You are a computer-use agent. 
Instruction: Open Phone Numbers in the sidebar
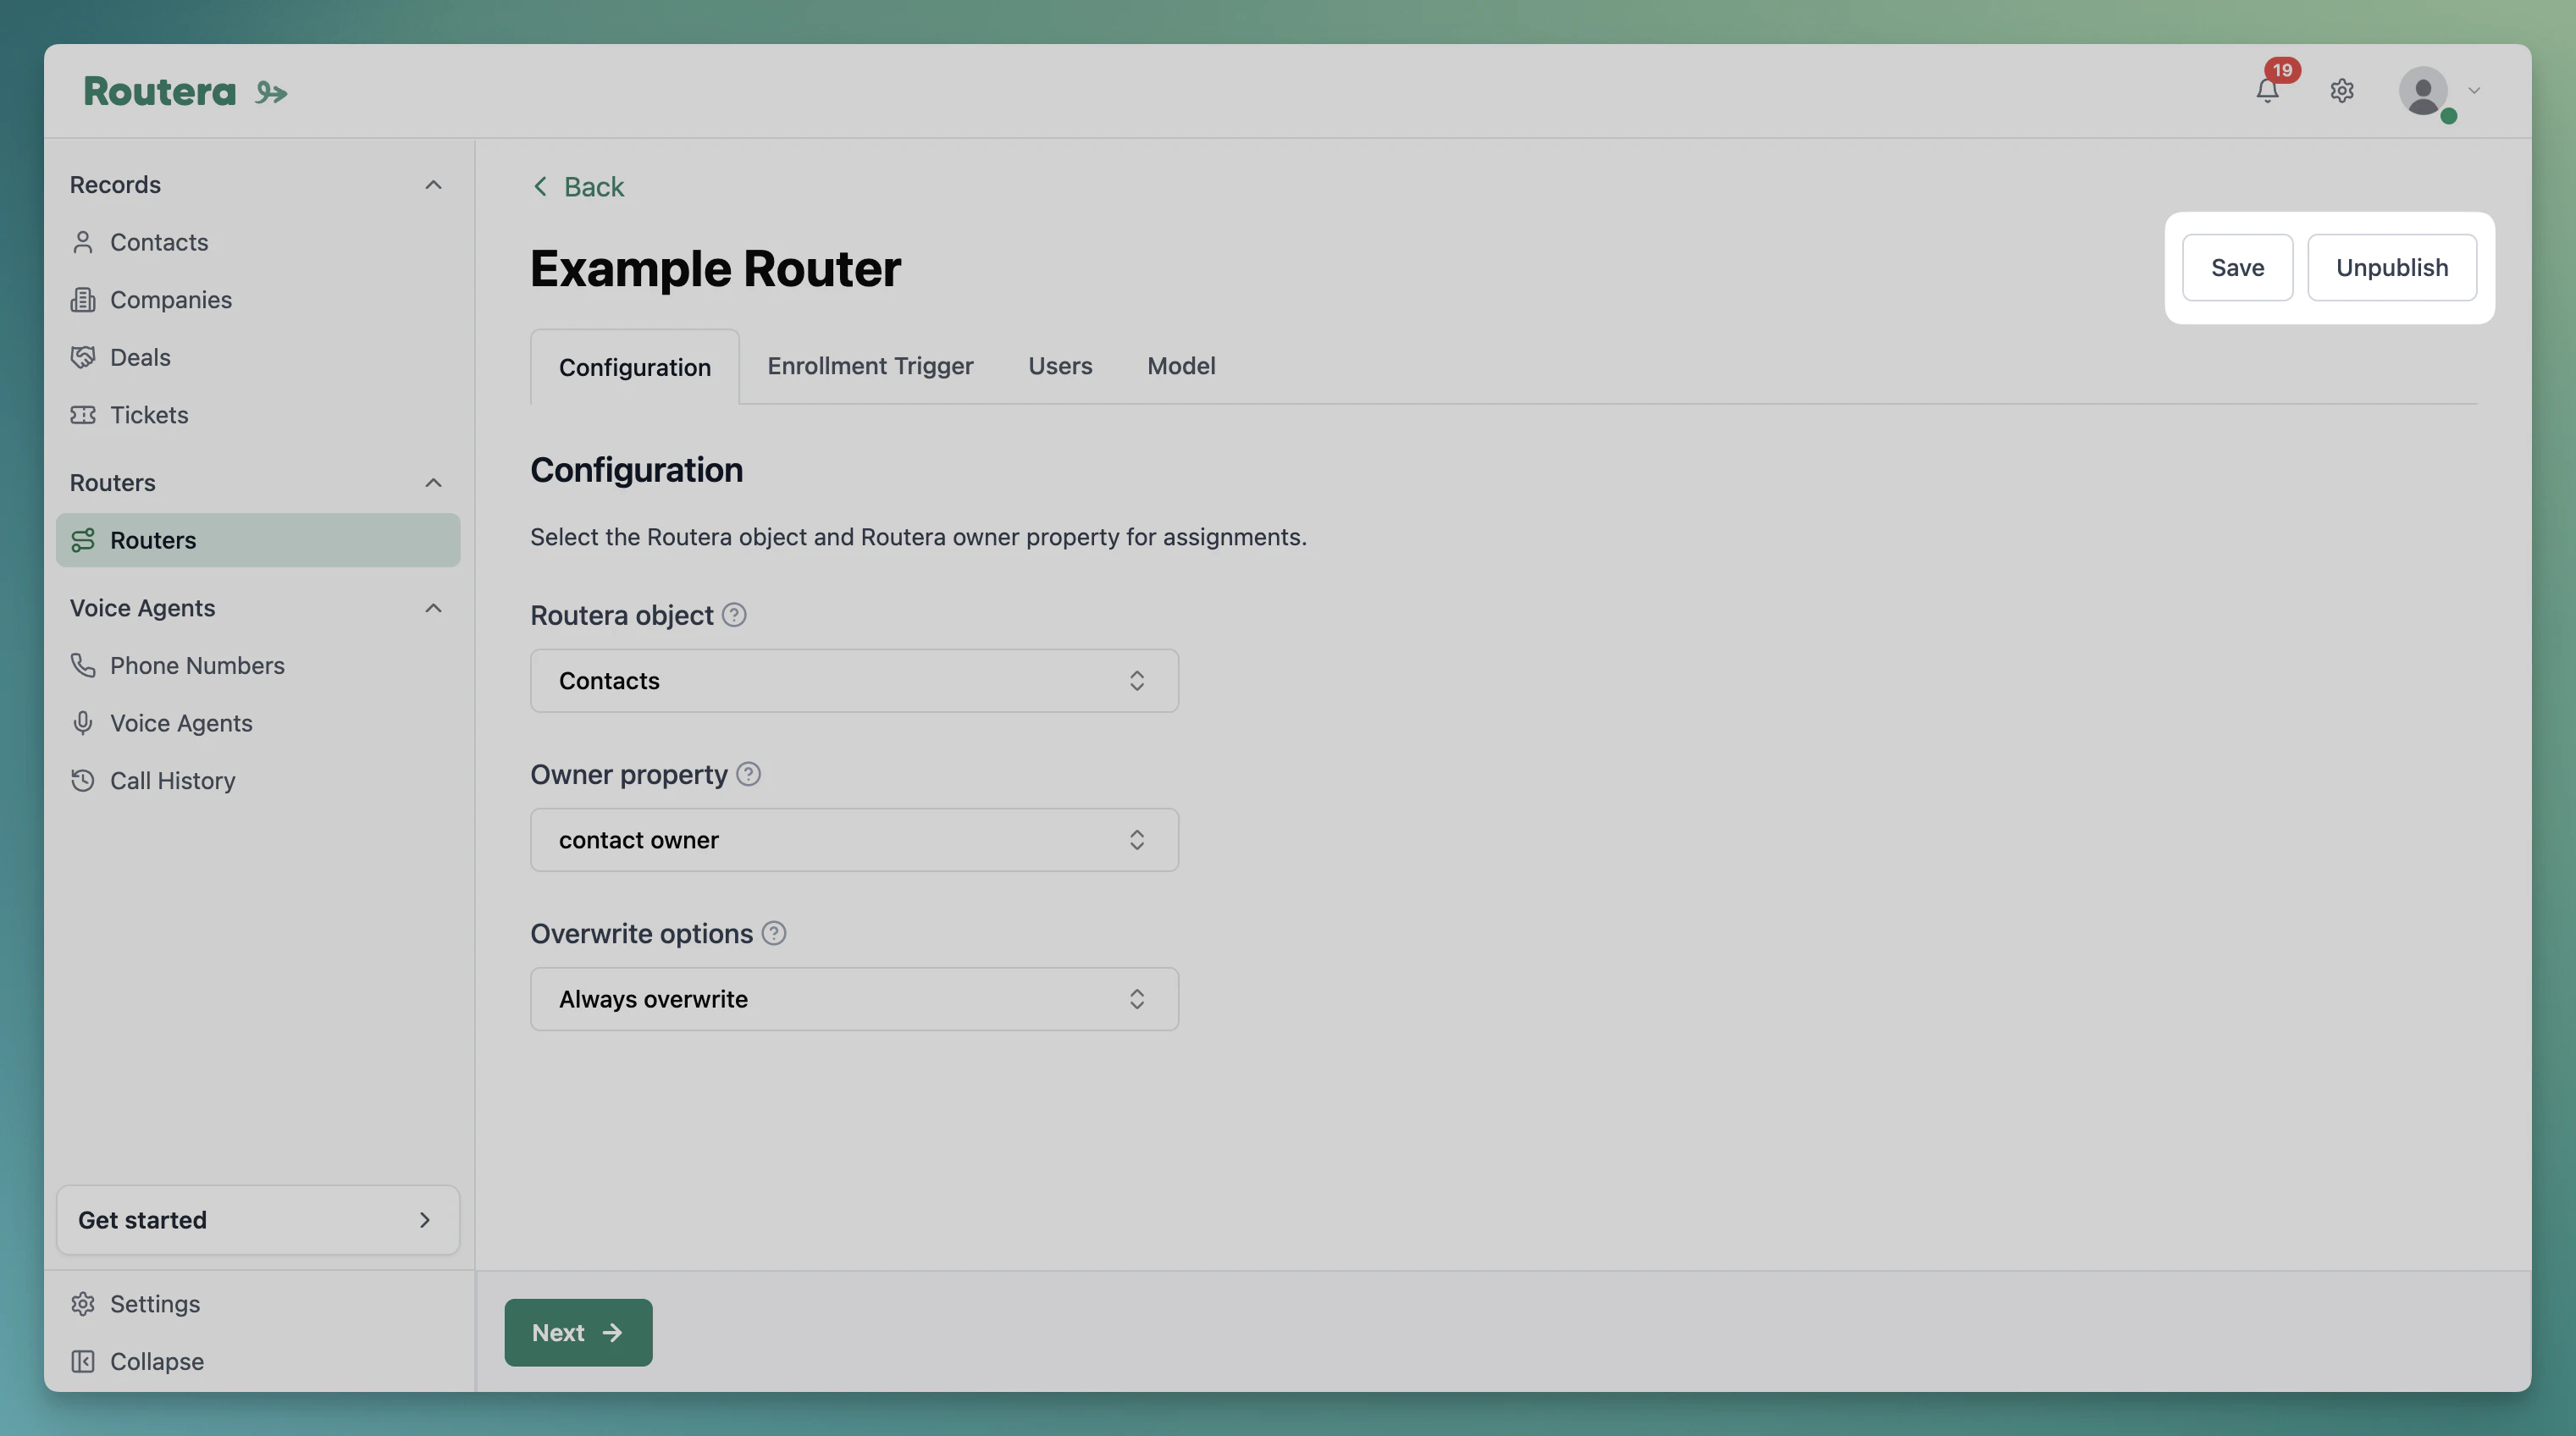tap(258, 666)
